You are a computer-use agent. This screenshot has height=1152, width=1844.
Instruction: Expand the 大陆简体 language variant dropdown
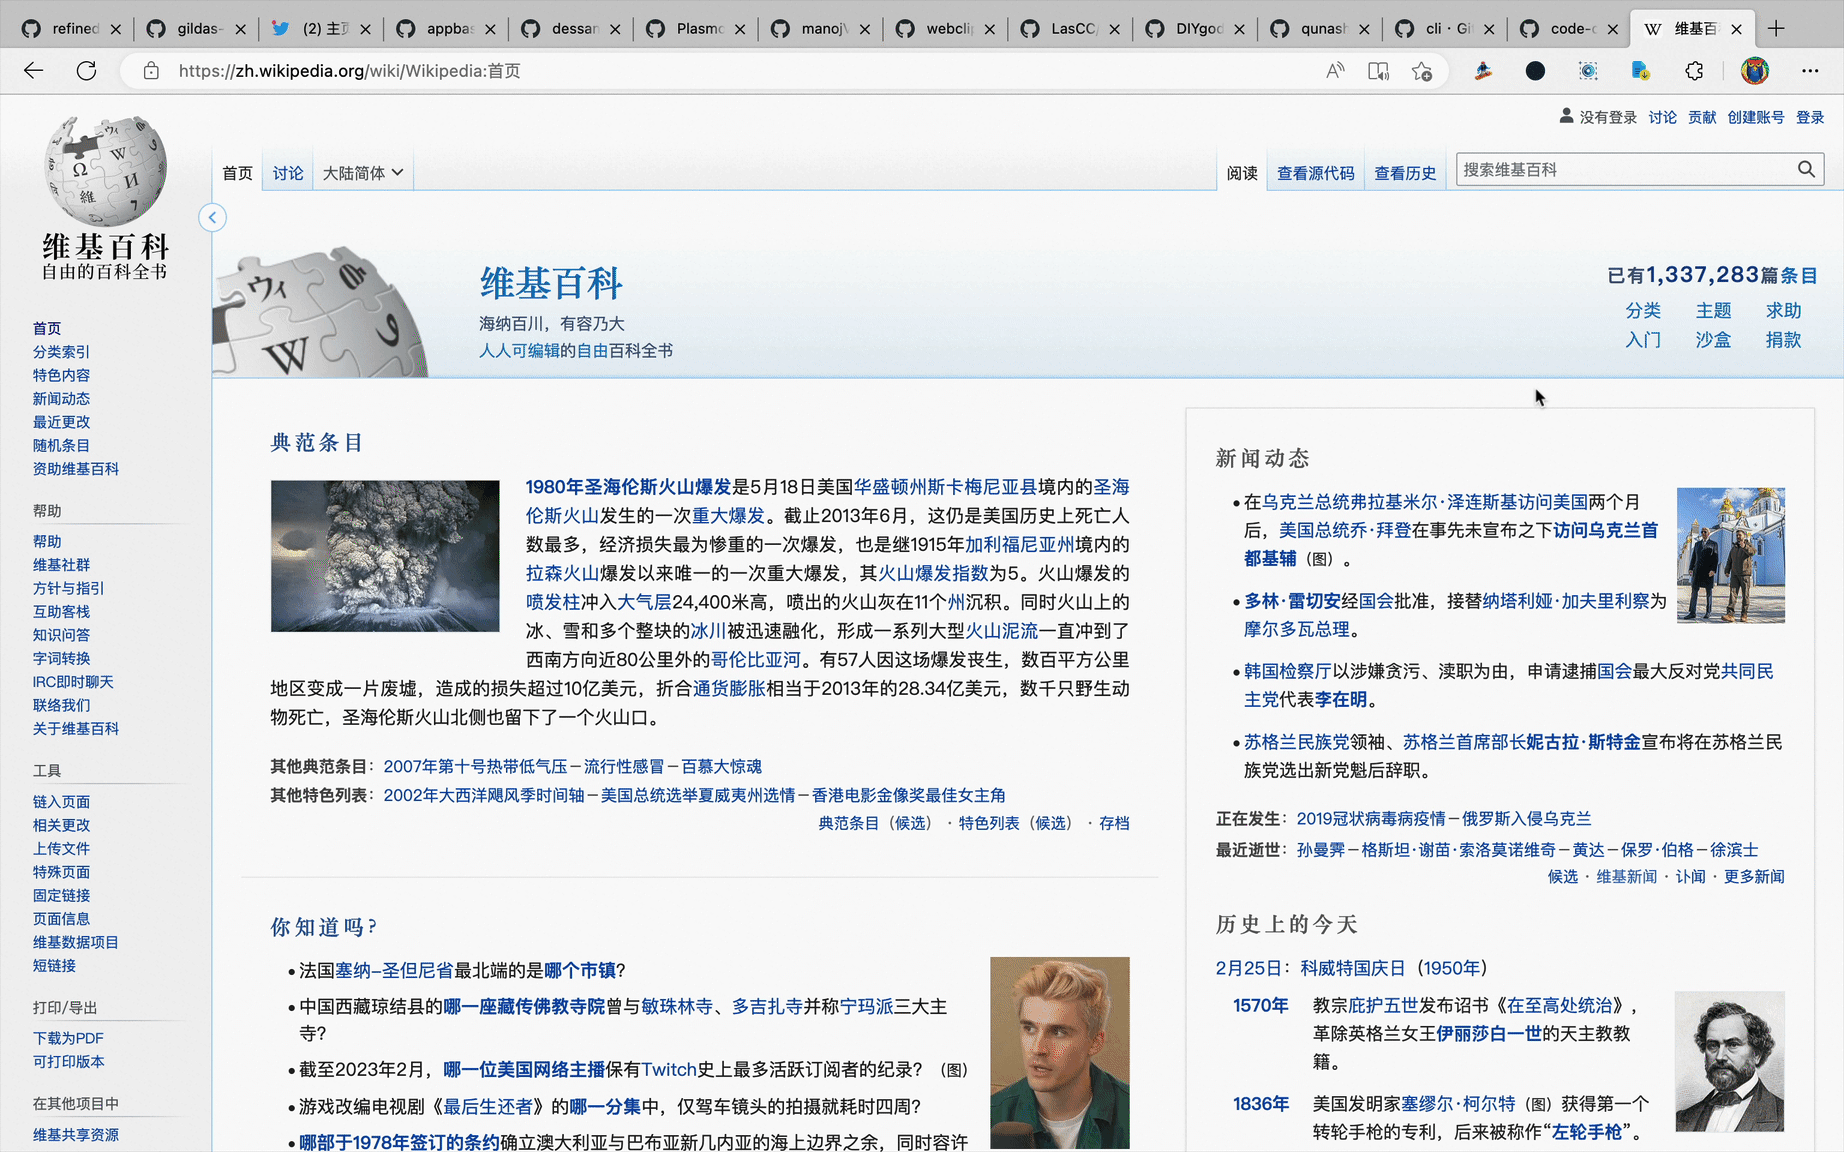(x=362, y=173)
